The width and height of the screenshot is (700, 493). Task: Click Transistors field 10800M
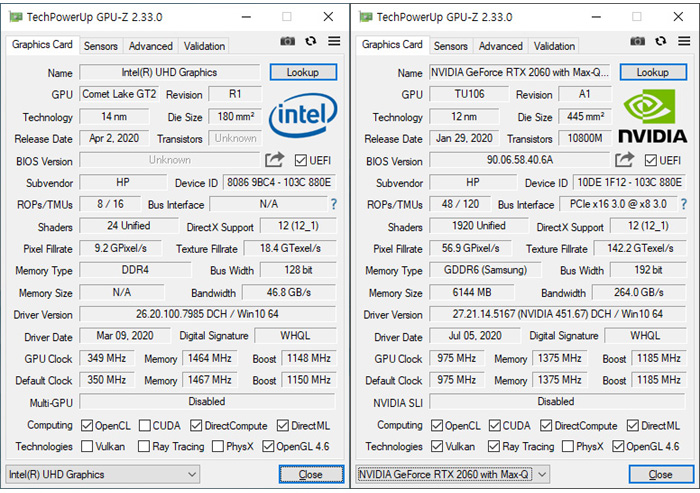[x=585, y=138]
